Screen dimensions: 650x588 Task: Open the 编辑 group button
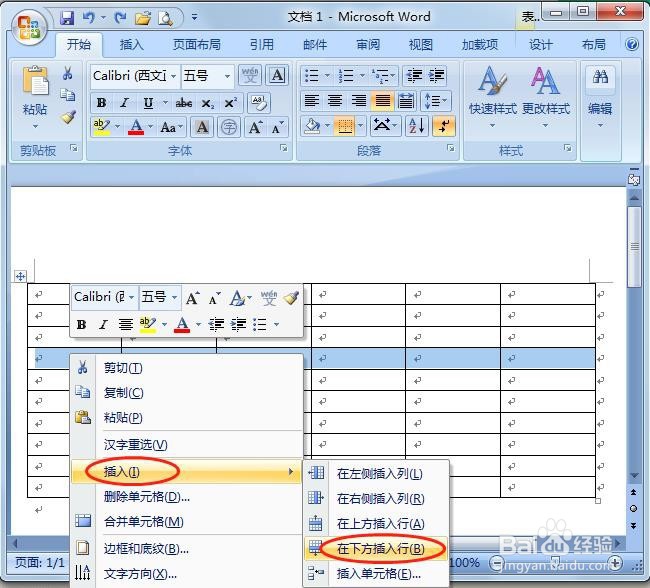(x=600, y=96)
